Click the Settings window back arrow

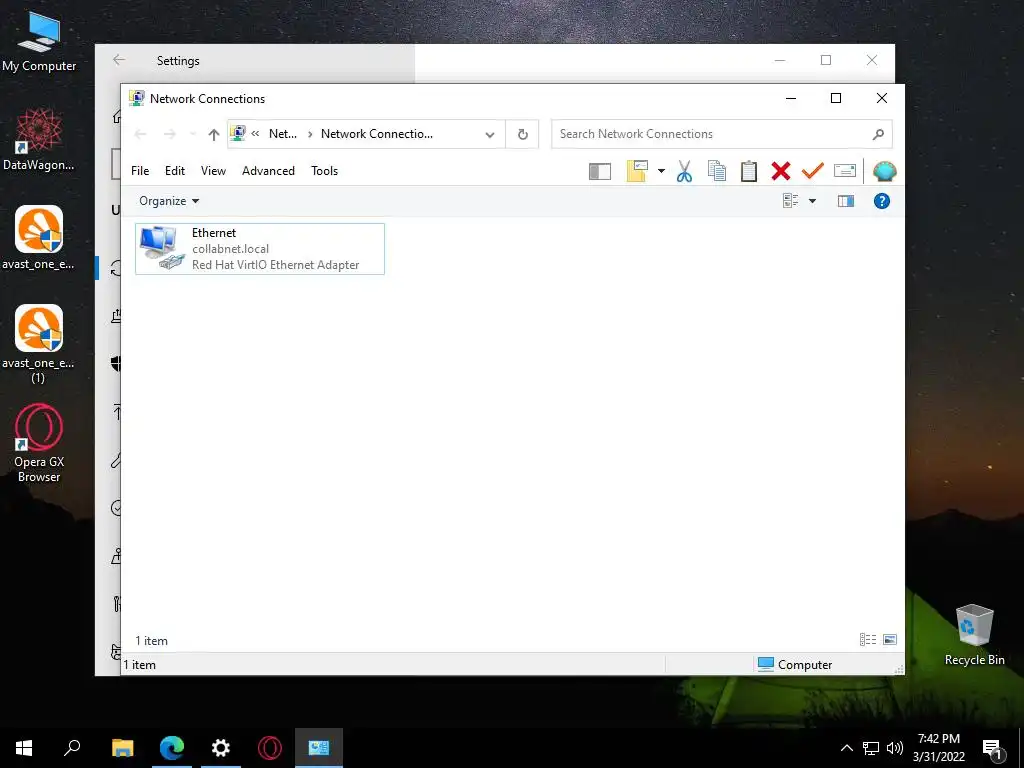[x=119, y=60]
